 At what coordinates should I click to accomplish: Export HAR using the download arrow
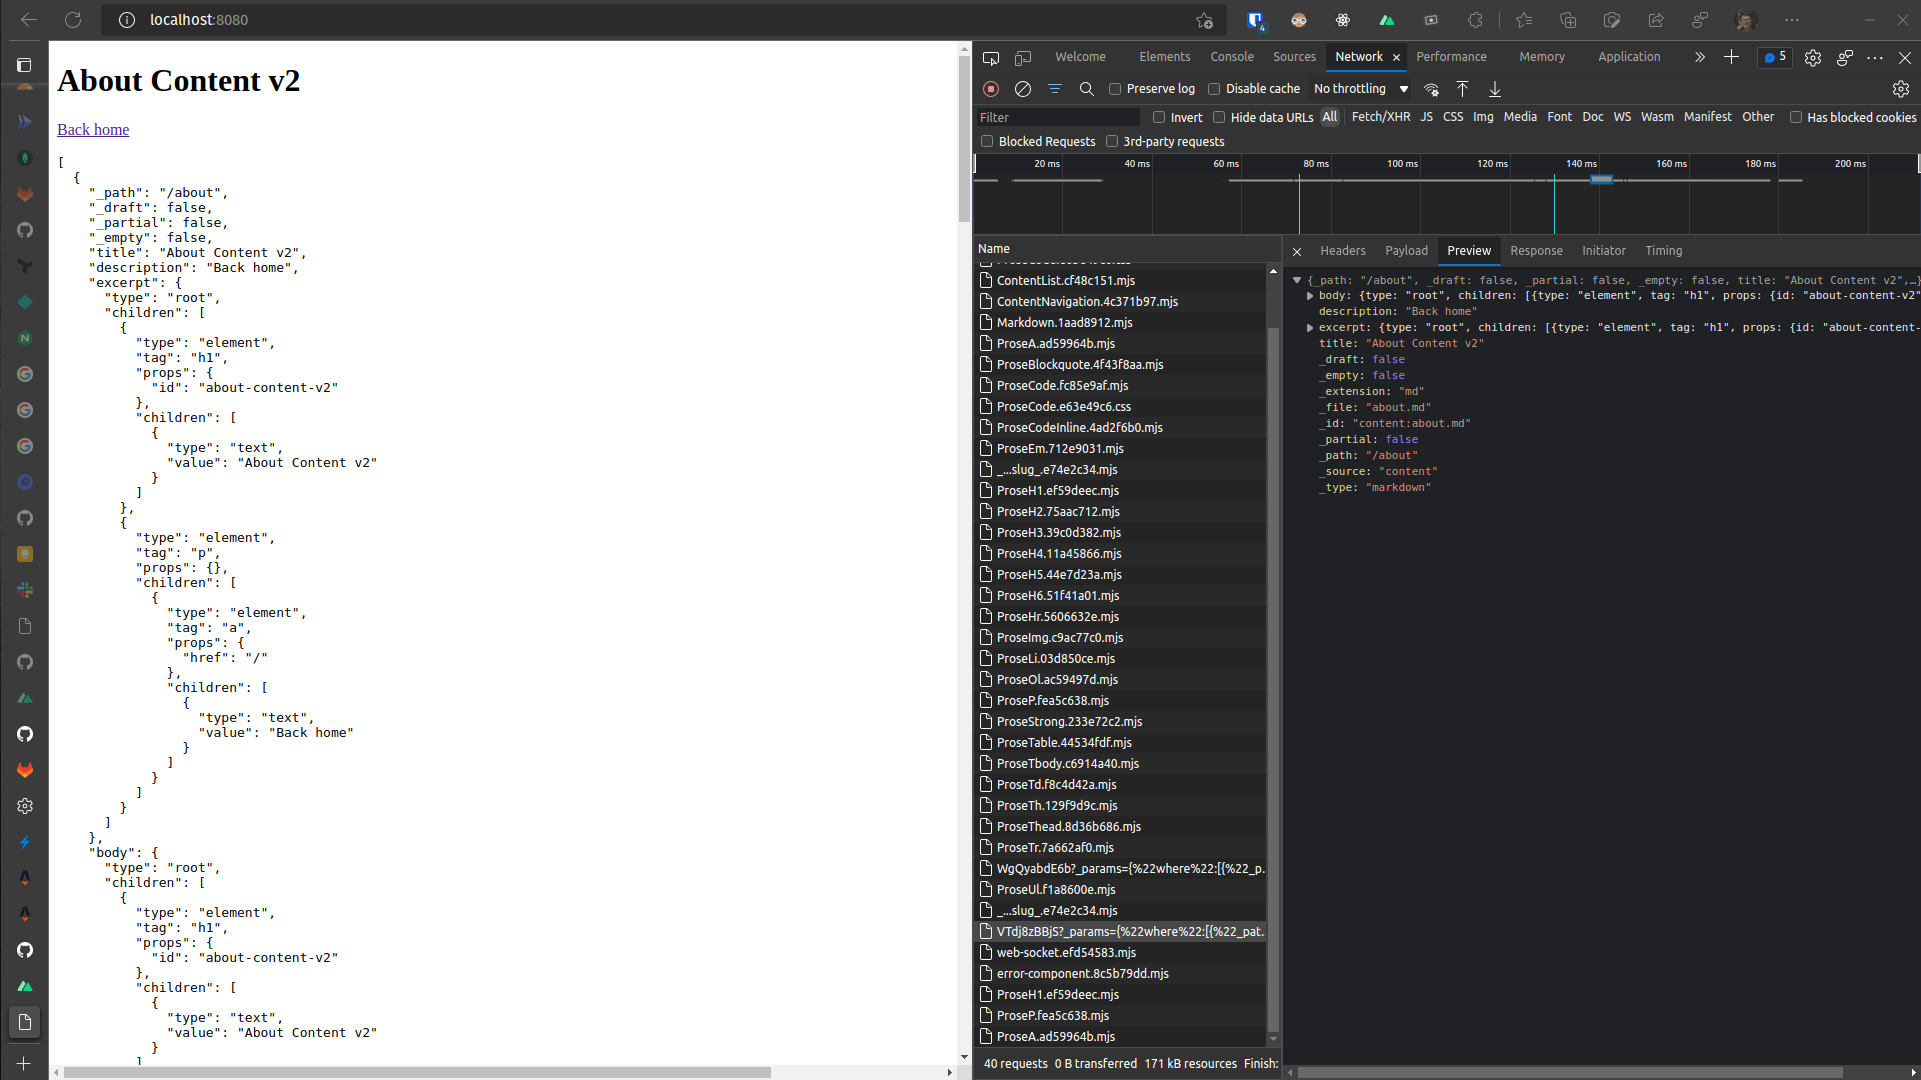pyautogui.click(x=1494, y=89)
